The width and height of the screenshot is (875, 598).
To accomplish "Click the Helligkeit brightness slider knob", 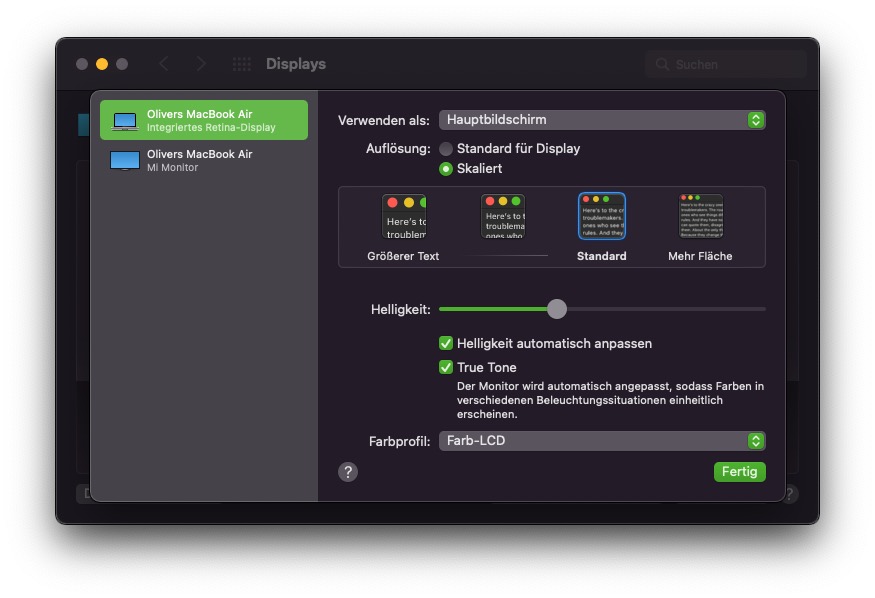I will [557, 310].
